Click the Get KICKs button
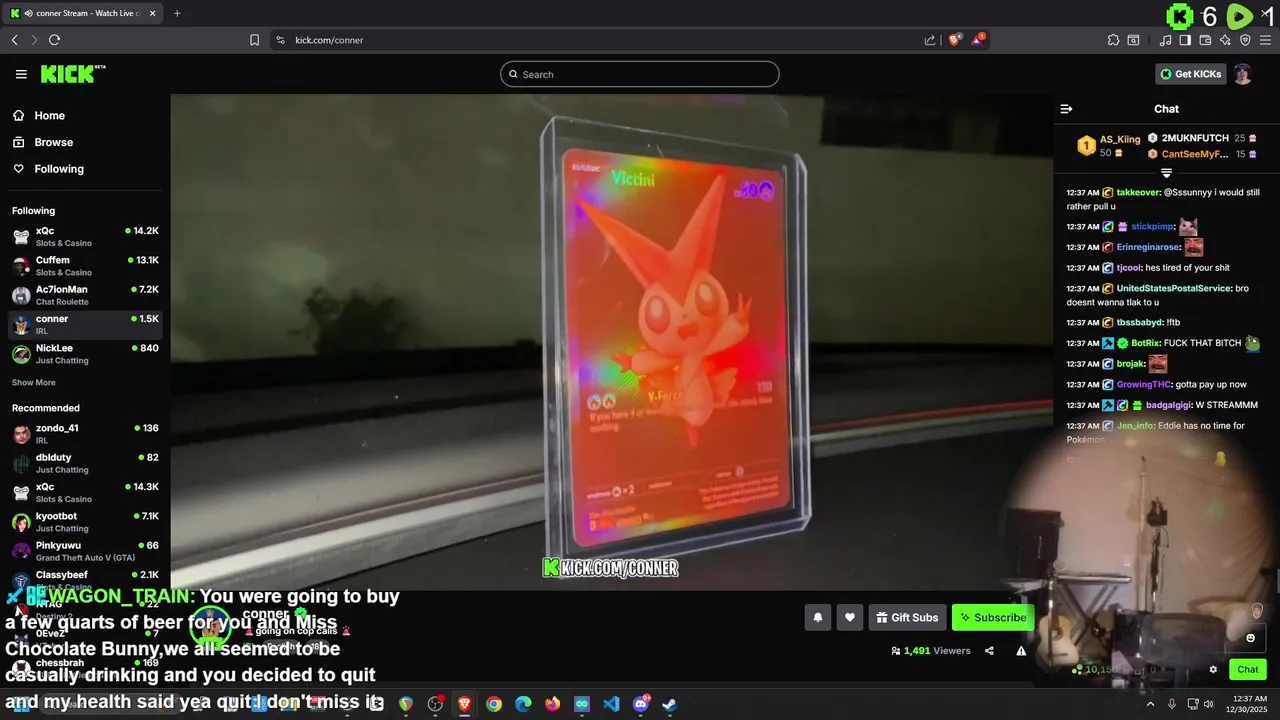 (x=1190, y=74)
